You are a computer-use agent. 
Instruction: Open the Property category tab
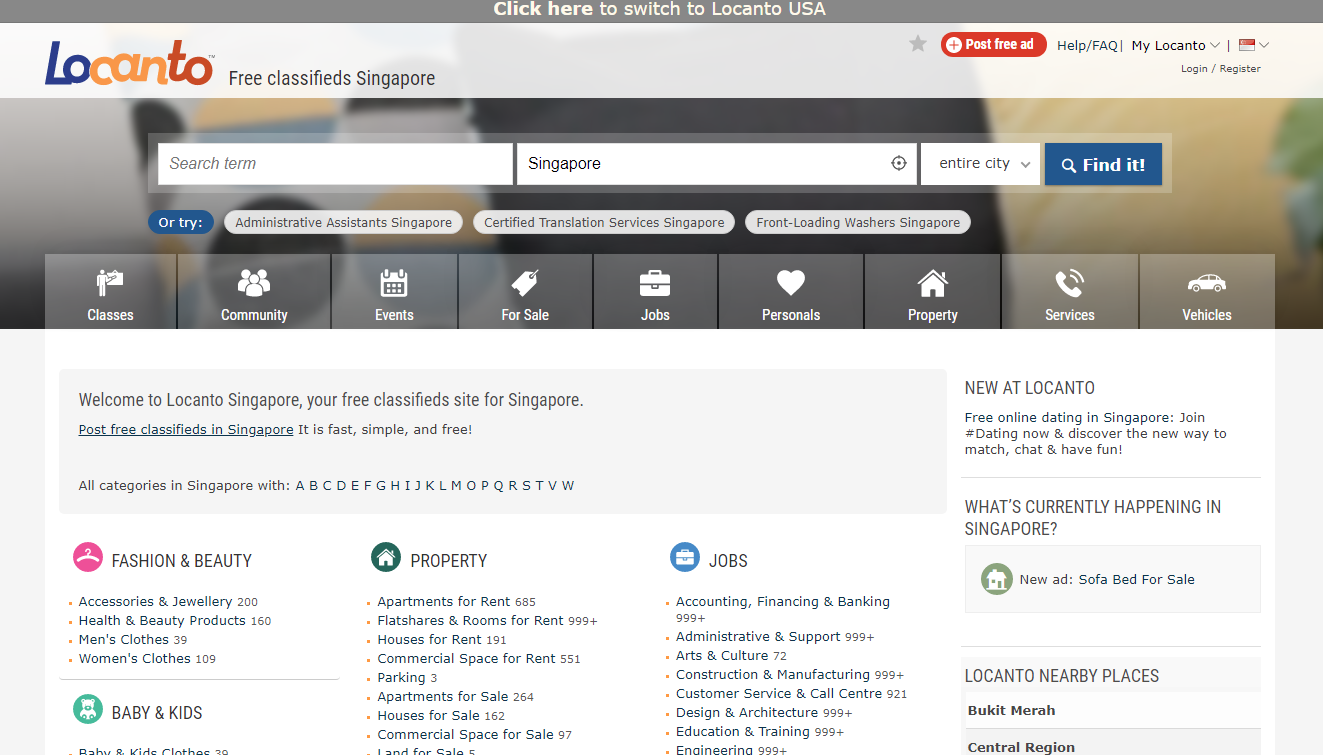(932, 292)
